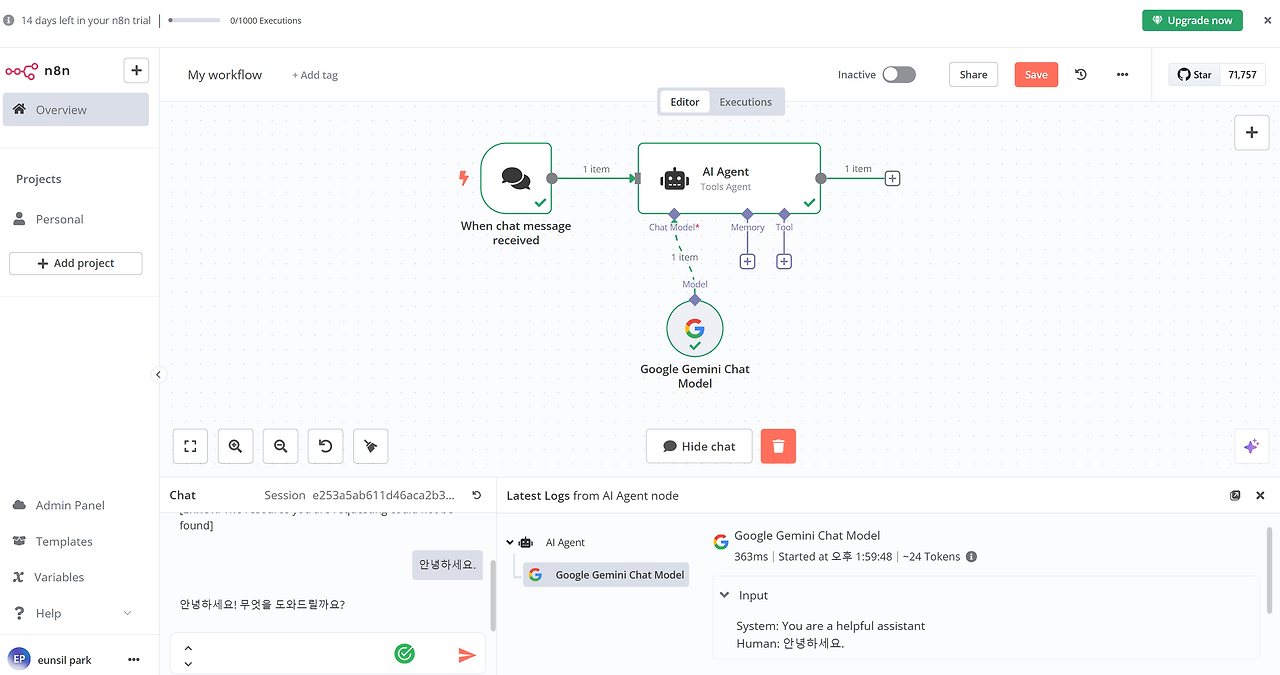The width and height of the screenshot is (1280, 675).
Task: Click the EP user avatar
Action: [19, 660]
